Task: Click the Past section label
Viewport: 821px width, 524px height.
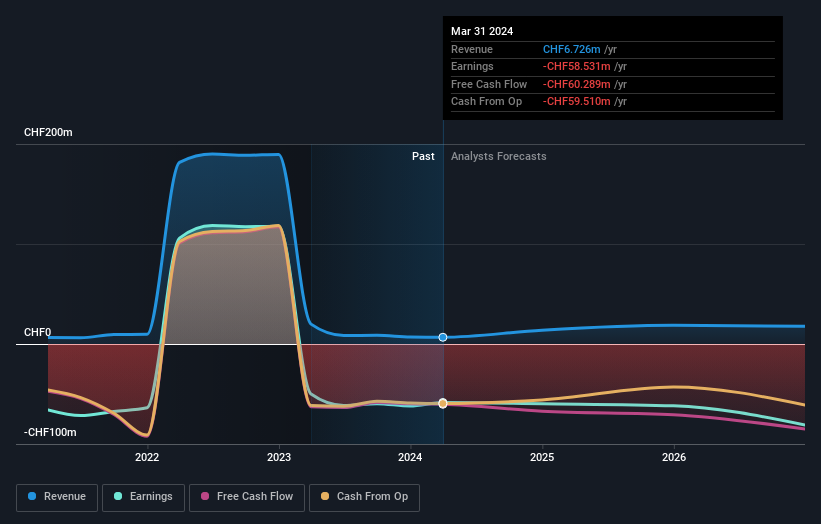Action: tap(423, 156)
